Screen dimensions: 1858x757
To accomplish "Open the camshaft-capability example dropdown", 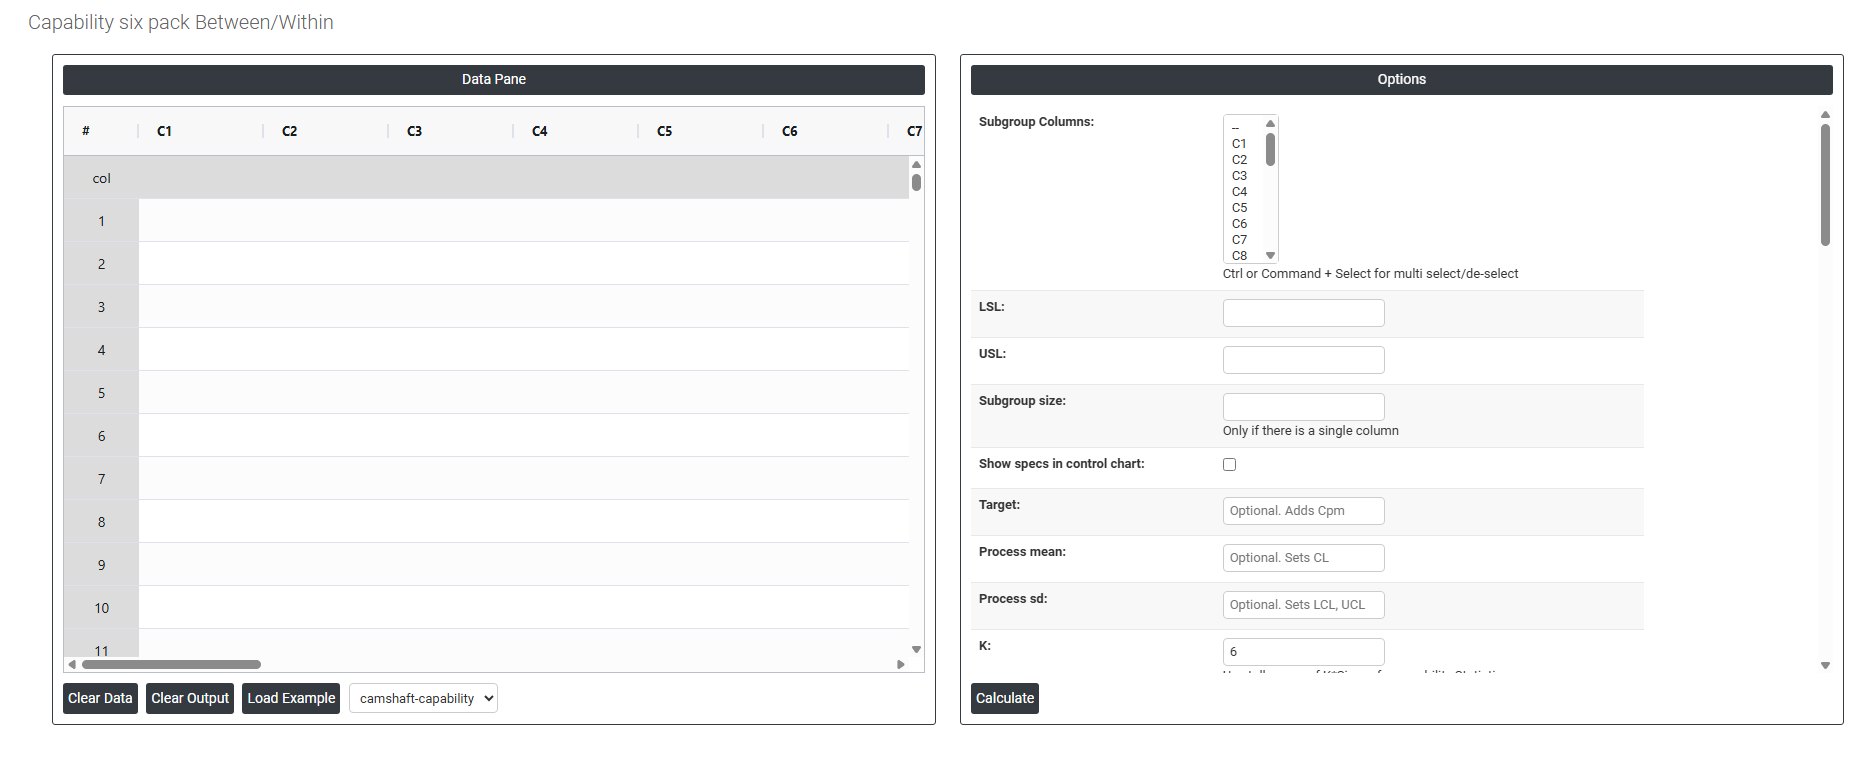I will [x=423, y=698].
